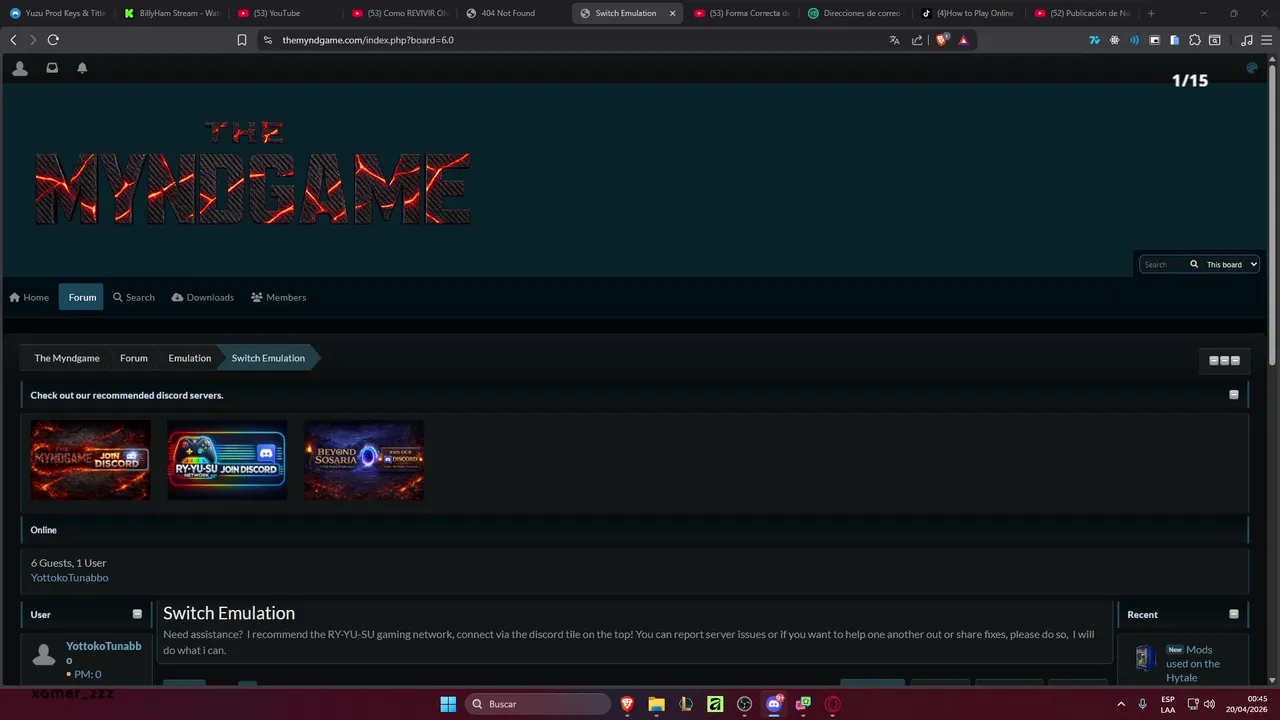This screenshot has height=720, width=1280.
Task: Click the RY-YU-SU Join Discord banner
Action: tap(227, 459)
